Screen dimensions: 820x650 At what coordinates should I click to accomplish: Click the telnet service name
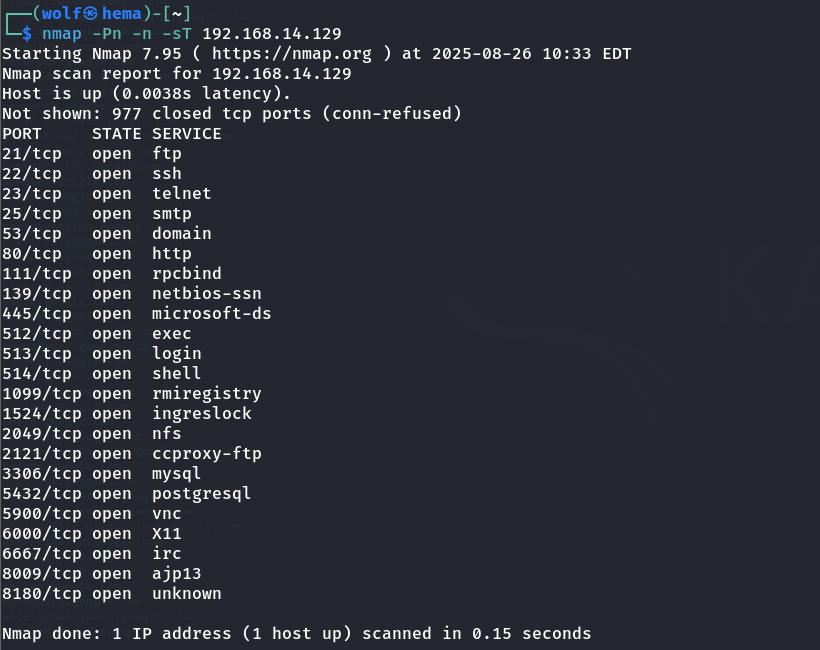point(181,194)
